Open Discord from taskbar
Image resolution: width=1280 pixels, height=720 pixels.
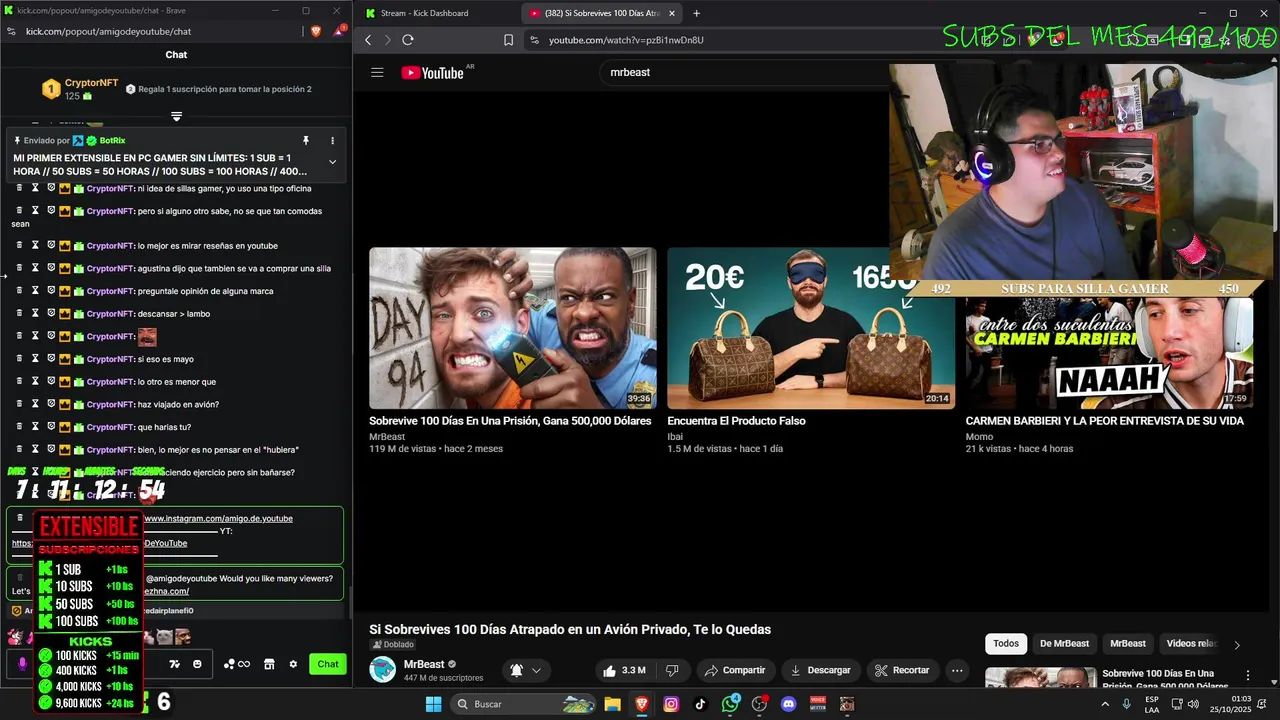788,704
